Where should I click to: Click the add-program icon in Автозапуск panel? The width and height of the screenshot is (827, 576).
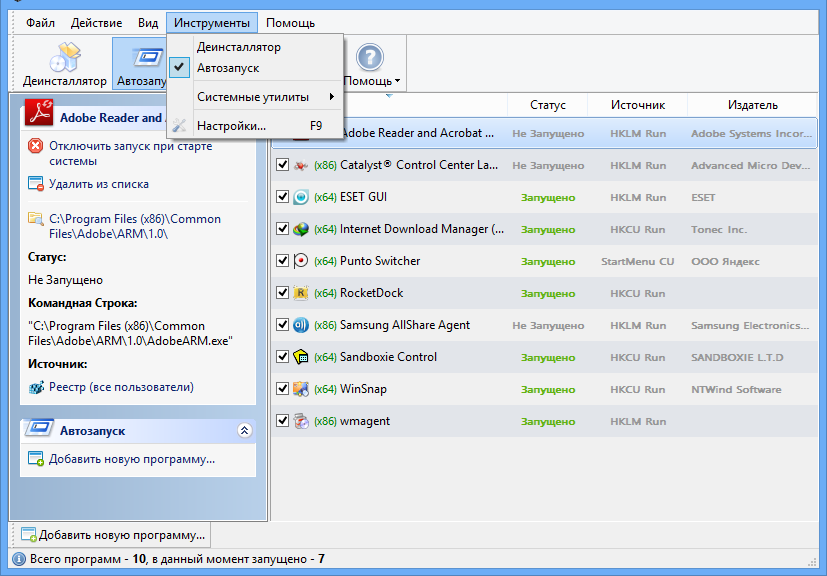pos(36,459)
